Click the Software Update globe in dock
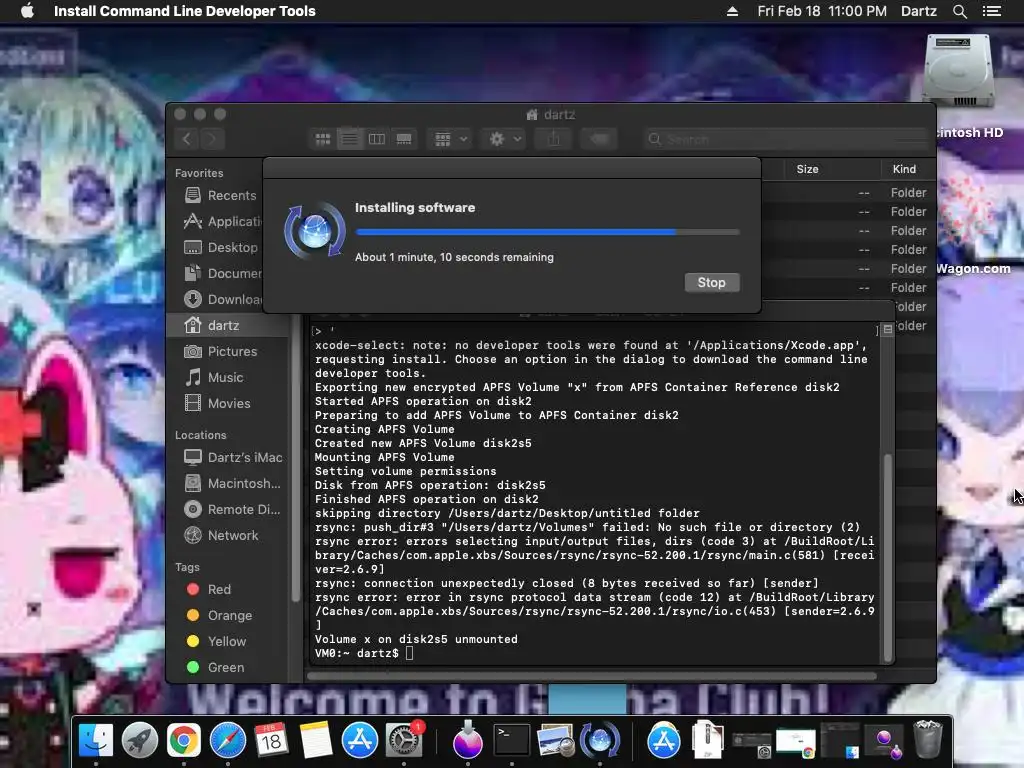1024x768 pixels. click(x=600, y=741)
